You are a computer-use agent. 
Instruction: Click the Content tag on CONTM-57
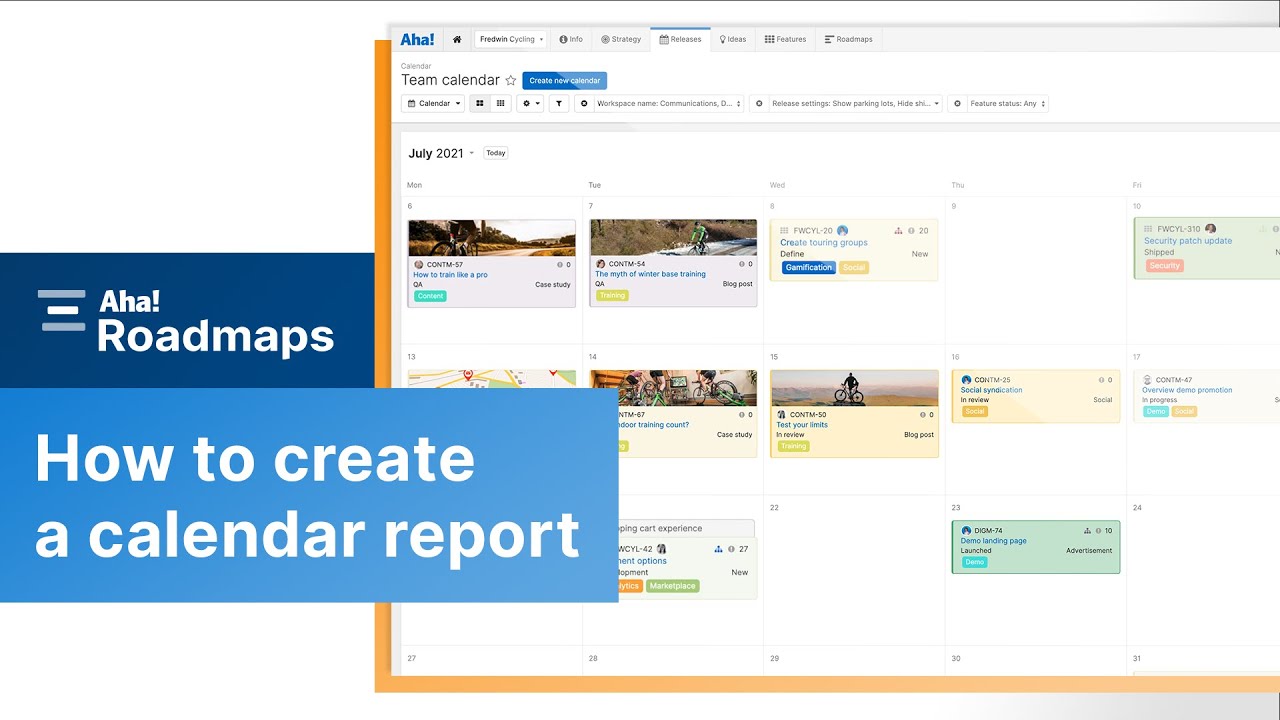(430, 296)
